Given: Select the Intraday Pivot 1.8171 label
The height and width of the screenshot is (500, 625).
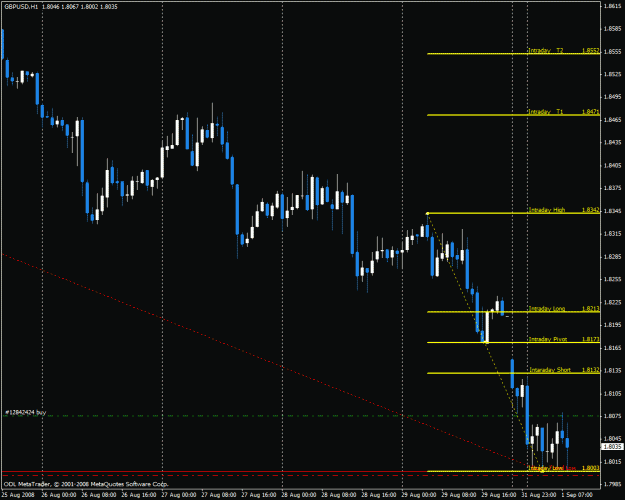Looking at the screenshot, I should pos(564,339).
